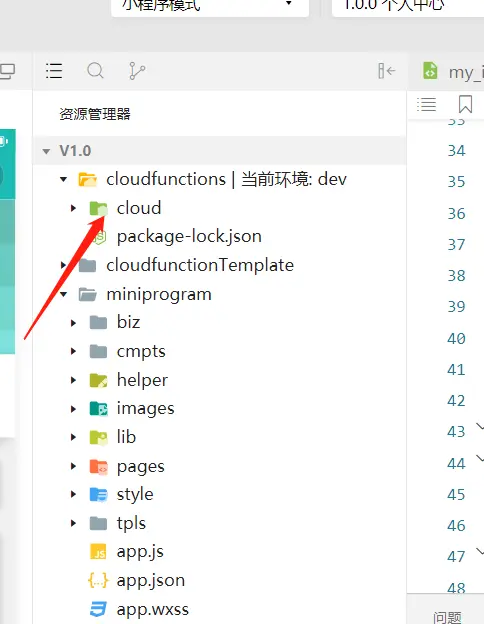Open the search panel magnifier icon
The height and width of the screenshot is (624, 484).
pos(95,71)
